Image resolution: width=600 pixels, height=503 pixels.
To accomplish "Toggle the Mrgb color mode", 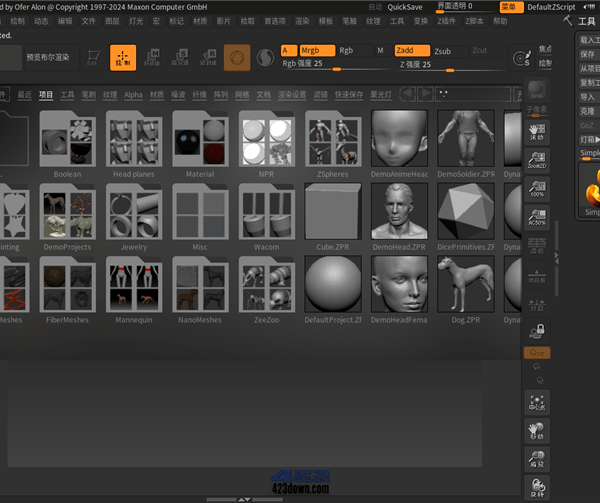I will [x=318, y=50].
